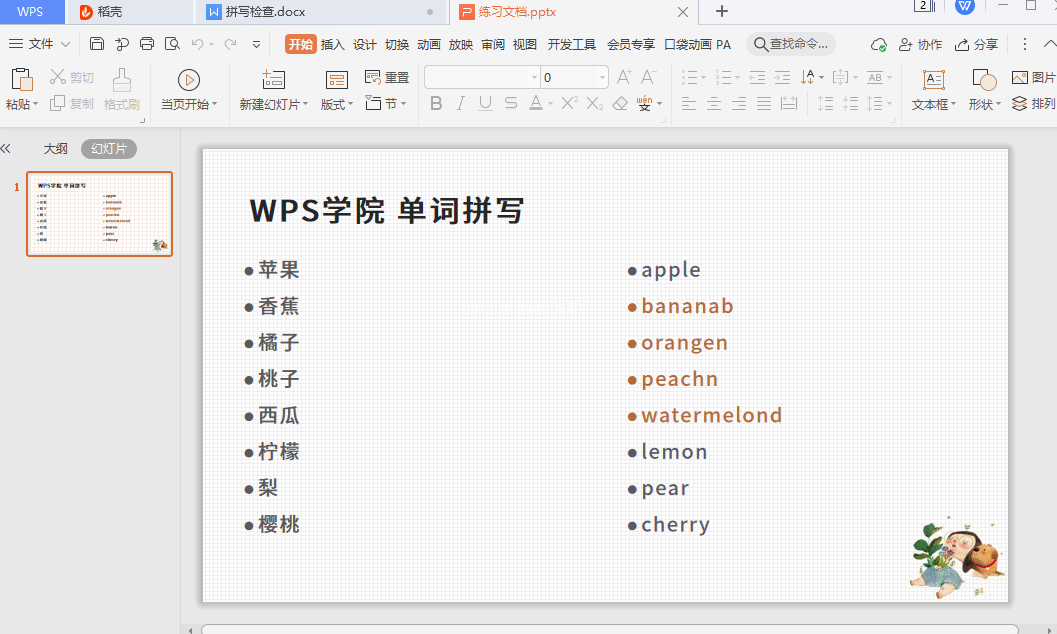This screenshot has width=1057, height=634.
Task: Open the Insert (插入) tab
Action: coord(332,44)
